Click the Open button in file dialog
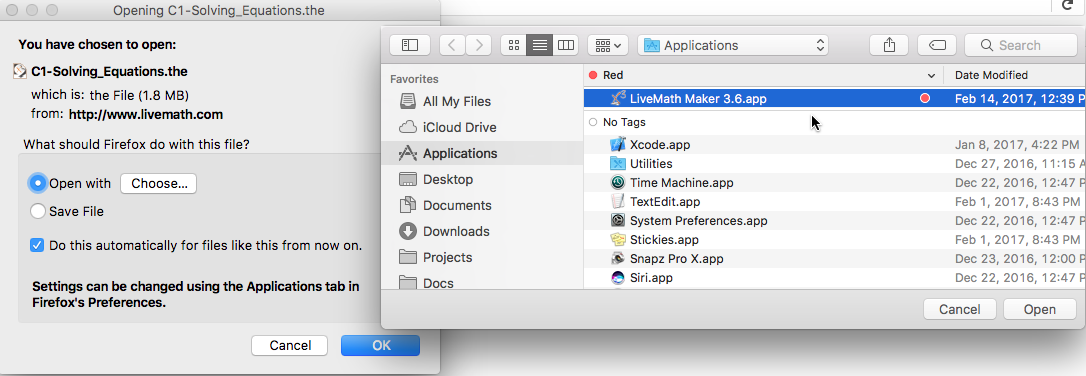 (x=1040, y=310)
